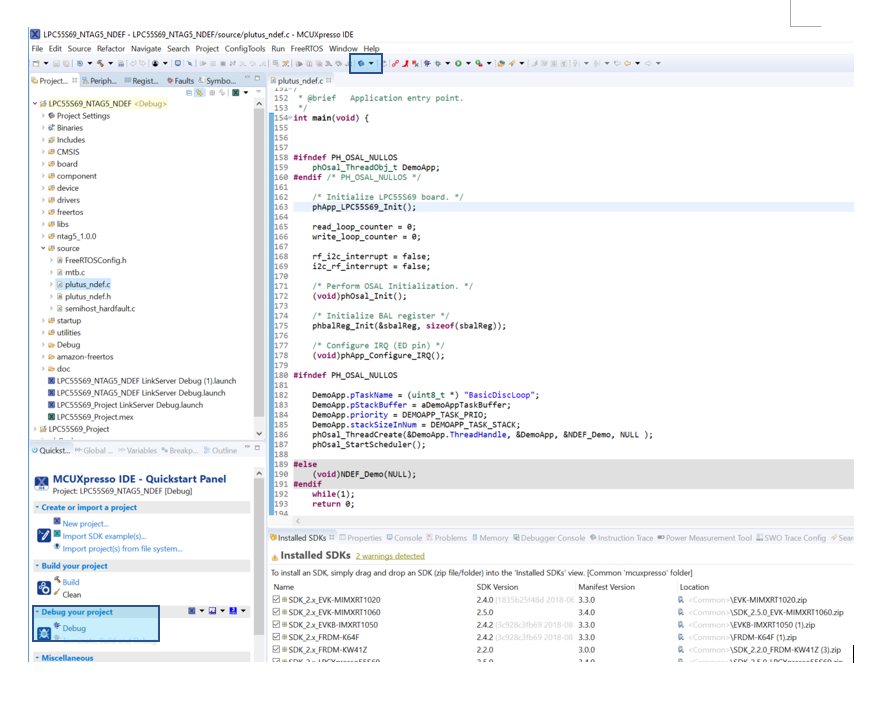Toggle the SDK_2.x_FRDM-K64F checkbox
The width and height of the screenshot is (884, 708).
[277, 636]
